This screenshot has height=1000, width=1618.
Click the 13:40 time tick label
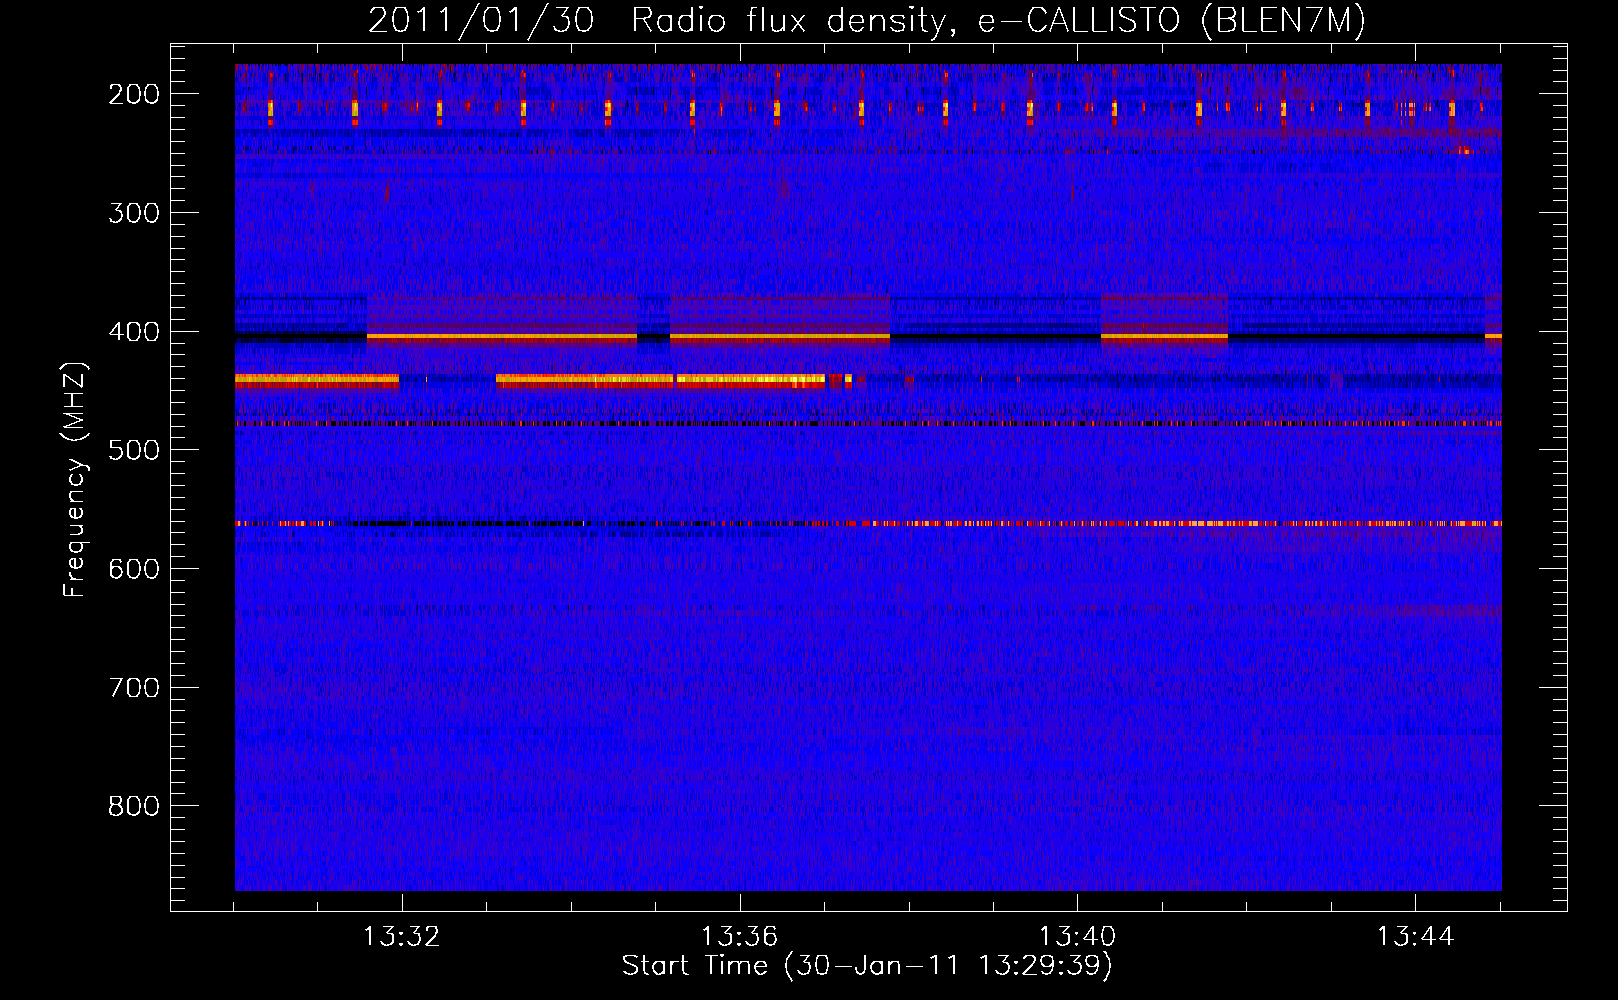point(1077,937)
